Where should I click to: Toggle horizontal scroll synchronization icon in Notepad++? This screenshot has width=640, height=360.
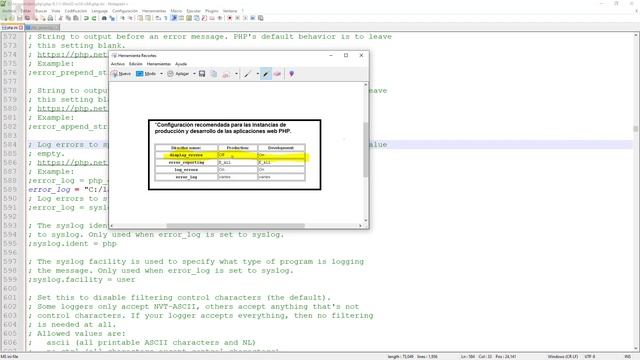[148, 18]
